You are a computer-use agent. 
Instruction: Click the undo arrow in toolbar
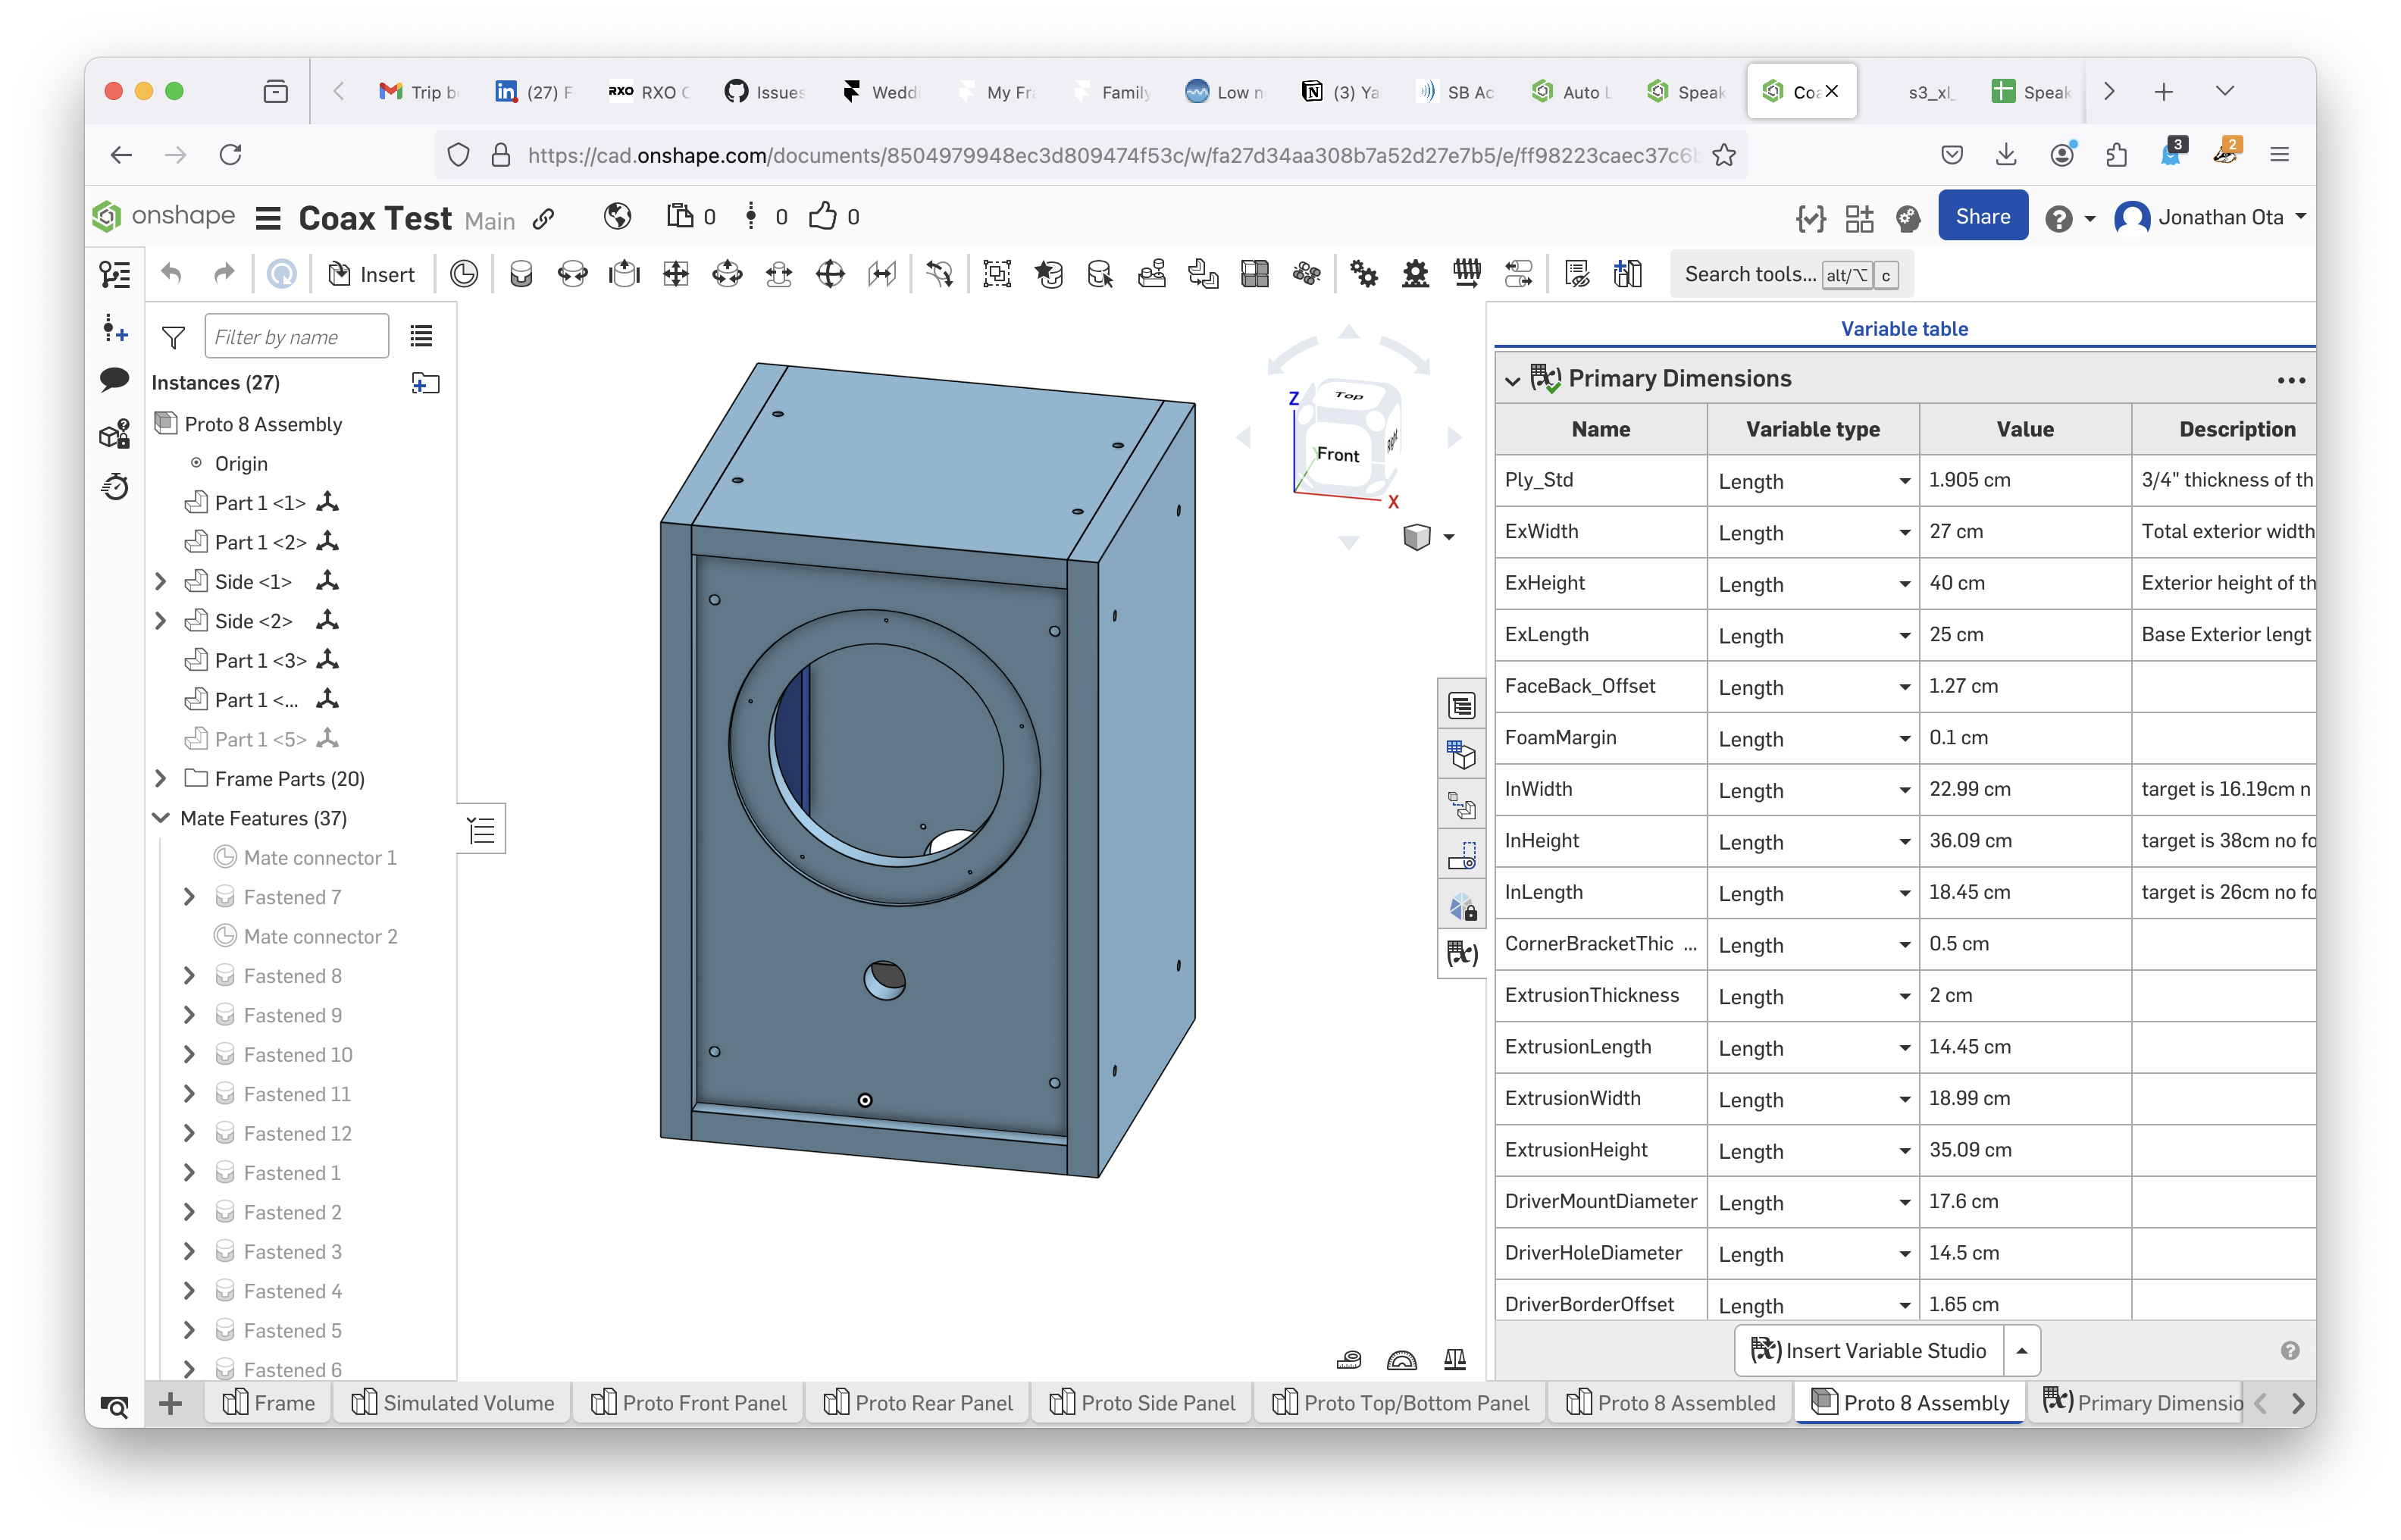[x=171, y=274]
